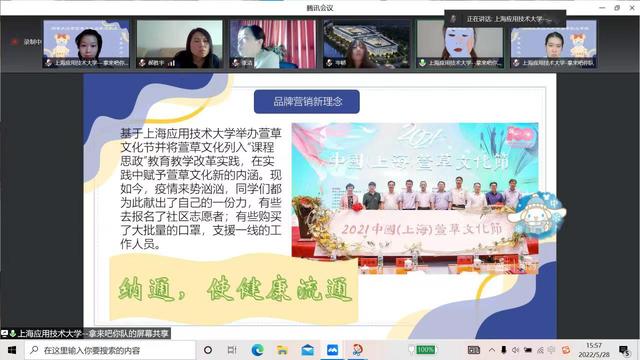Open the clock and date display

pos(594,350)
